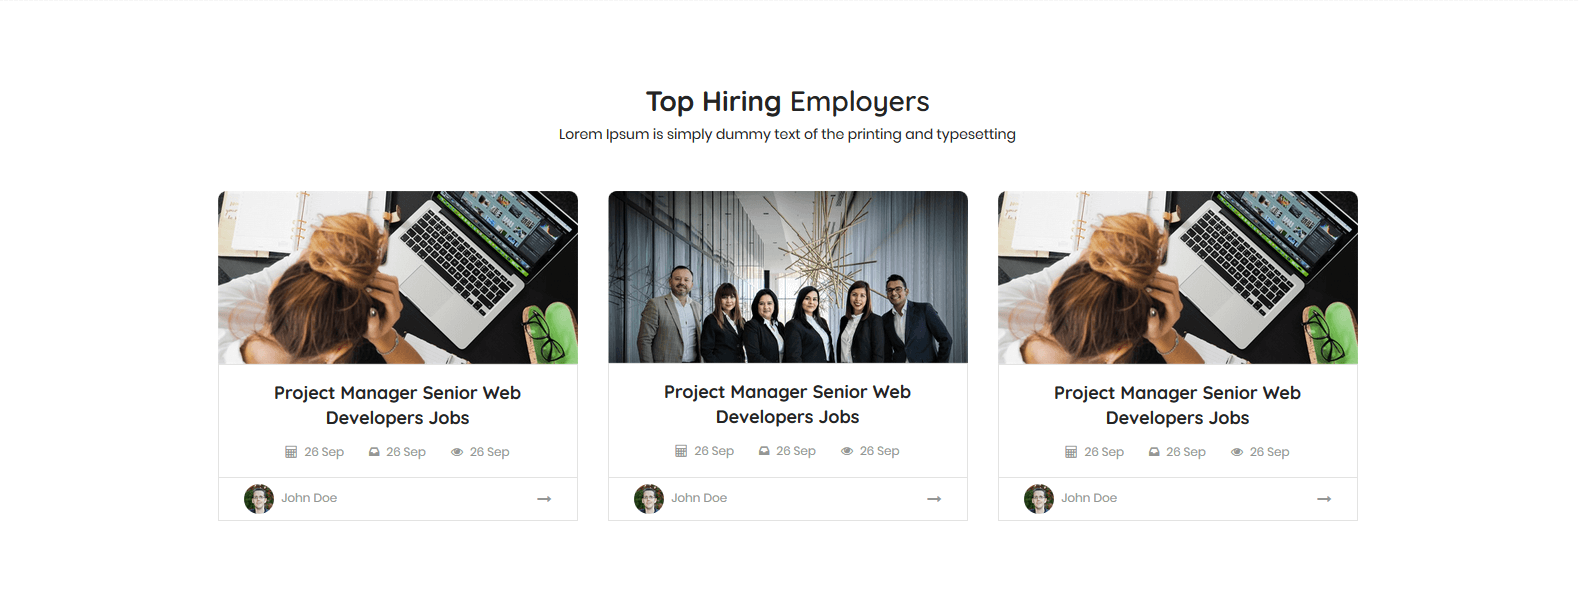Click John Doe's avatar on the middle card

point(649,499)
